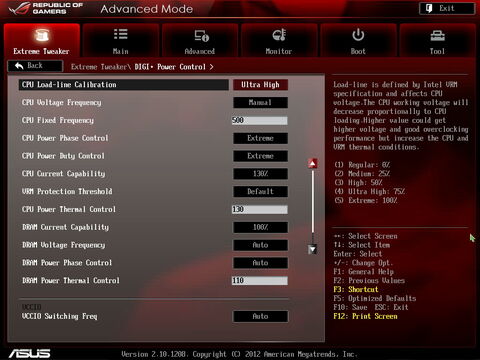Click the Advanced info screen icon

tap(202, 35)
